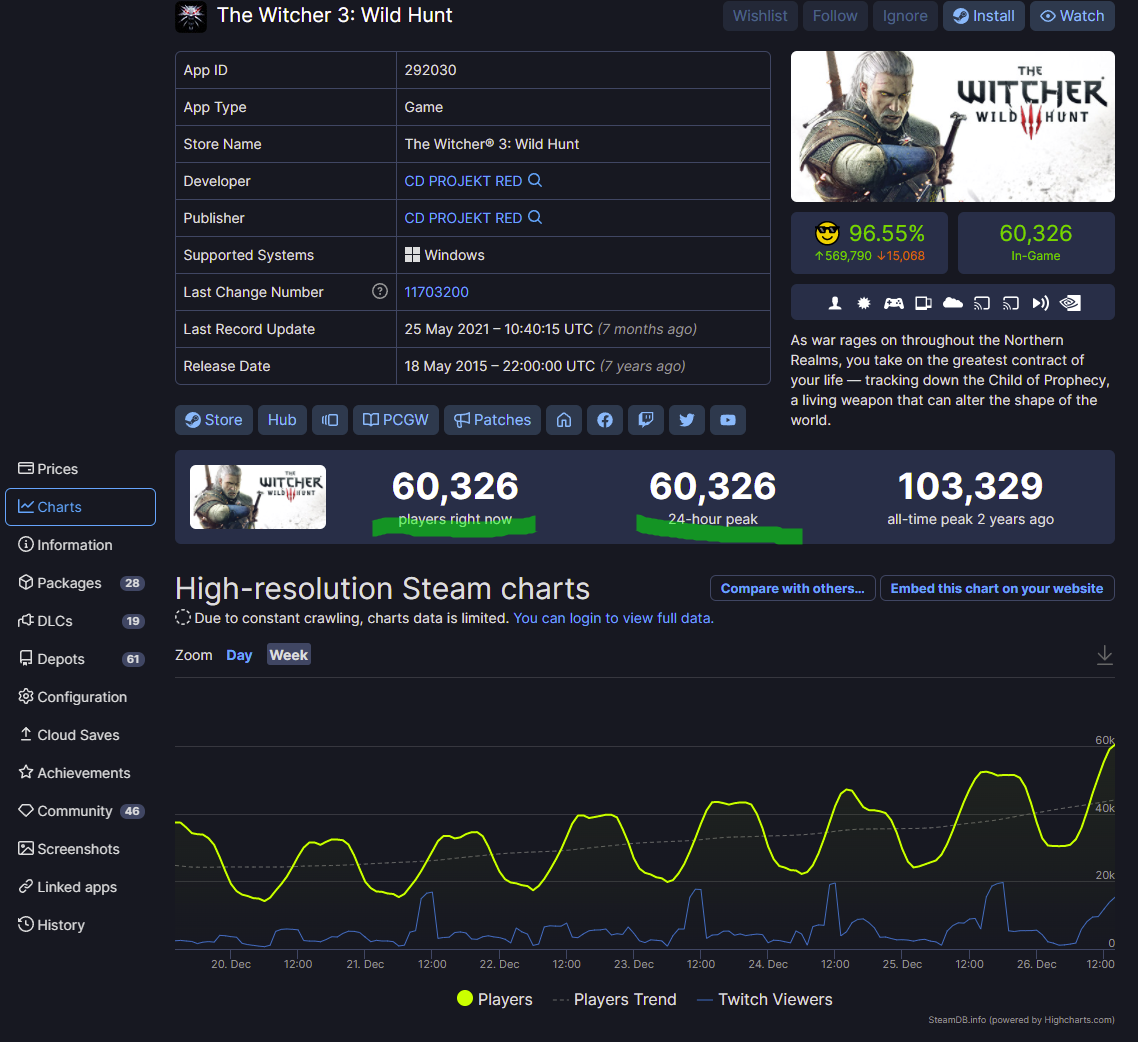Click the large Witcher 3 header image

[x=952, y=126]
